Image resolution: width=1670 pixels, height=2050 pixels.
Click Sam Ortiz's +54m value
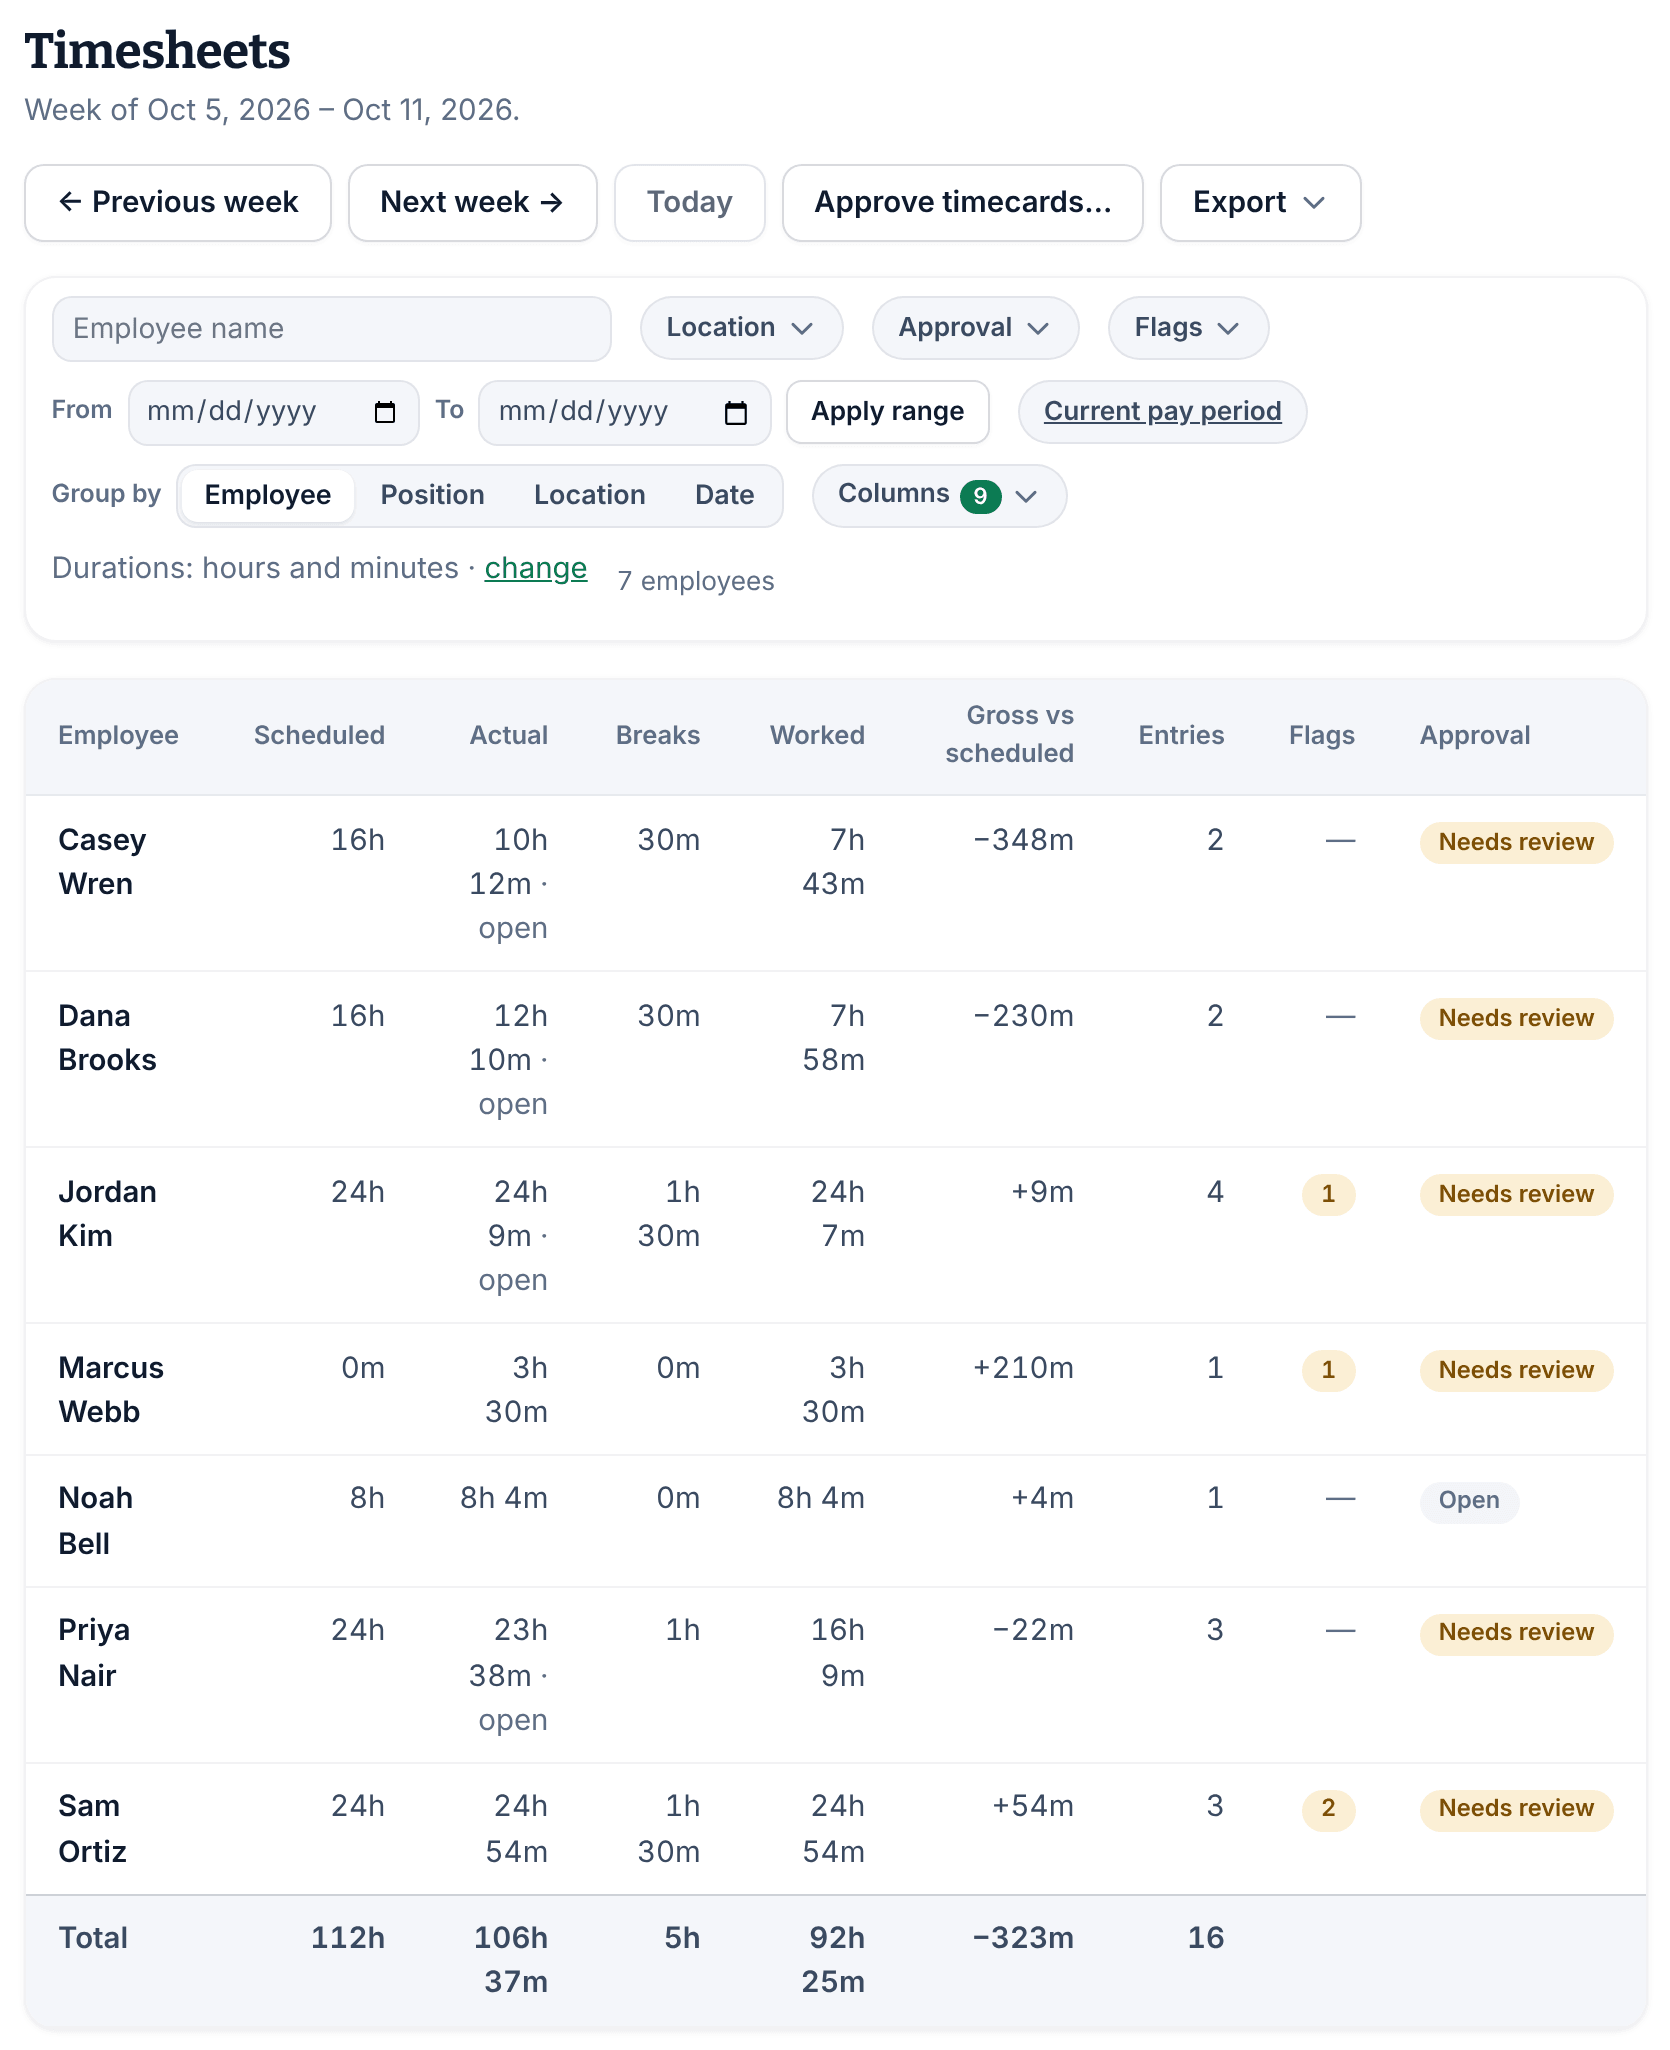coord(1033,1807)
